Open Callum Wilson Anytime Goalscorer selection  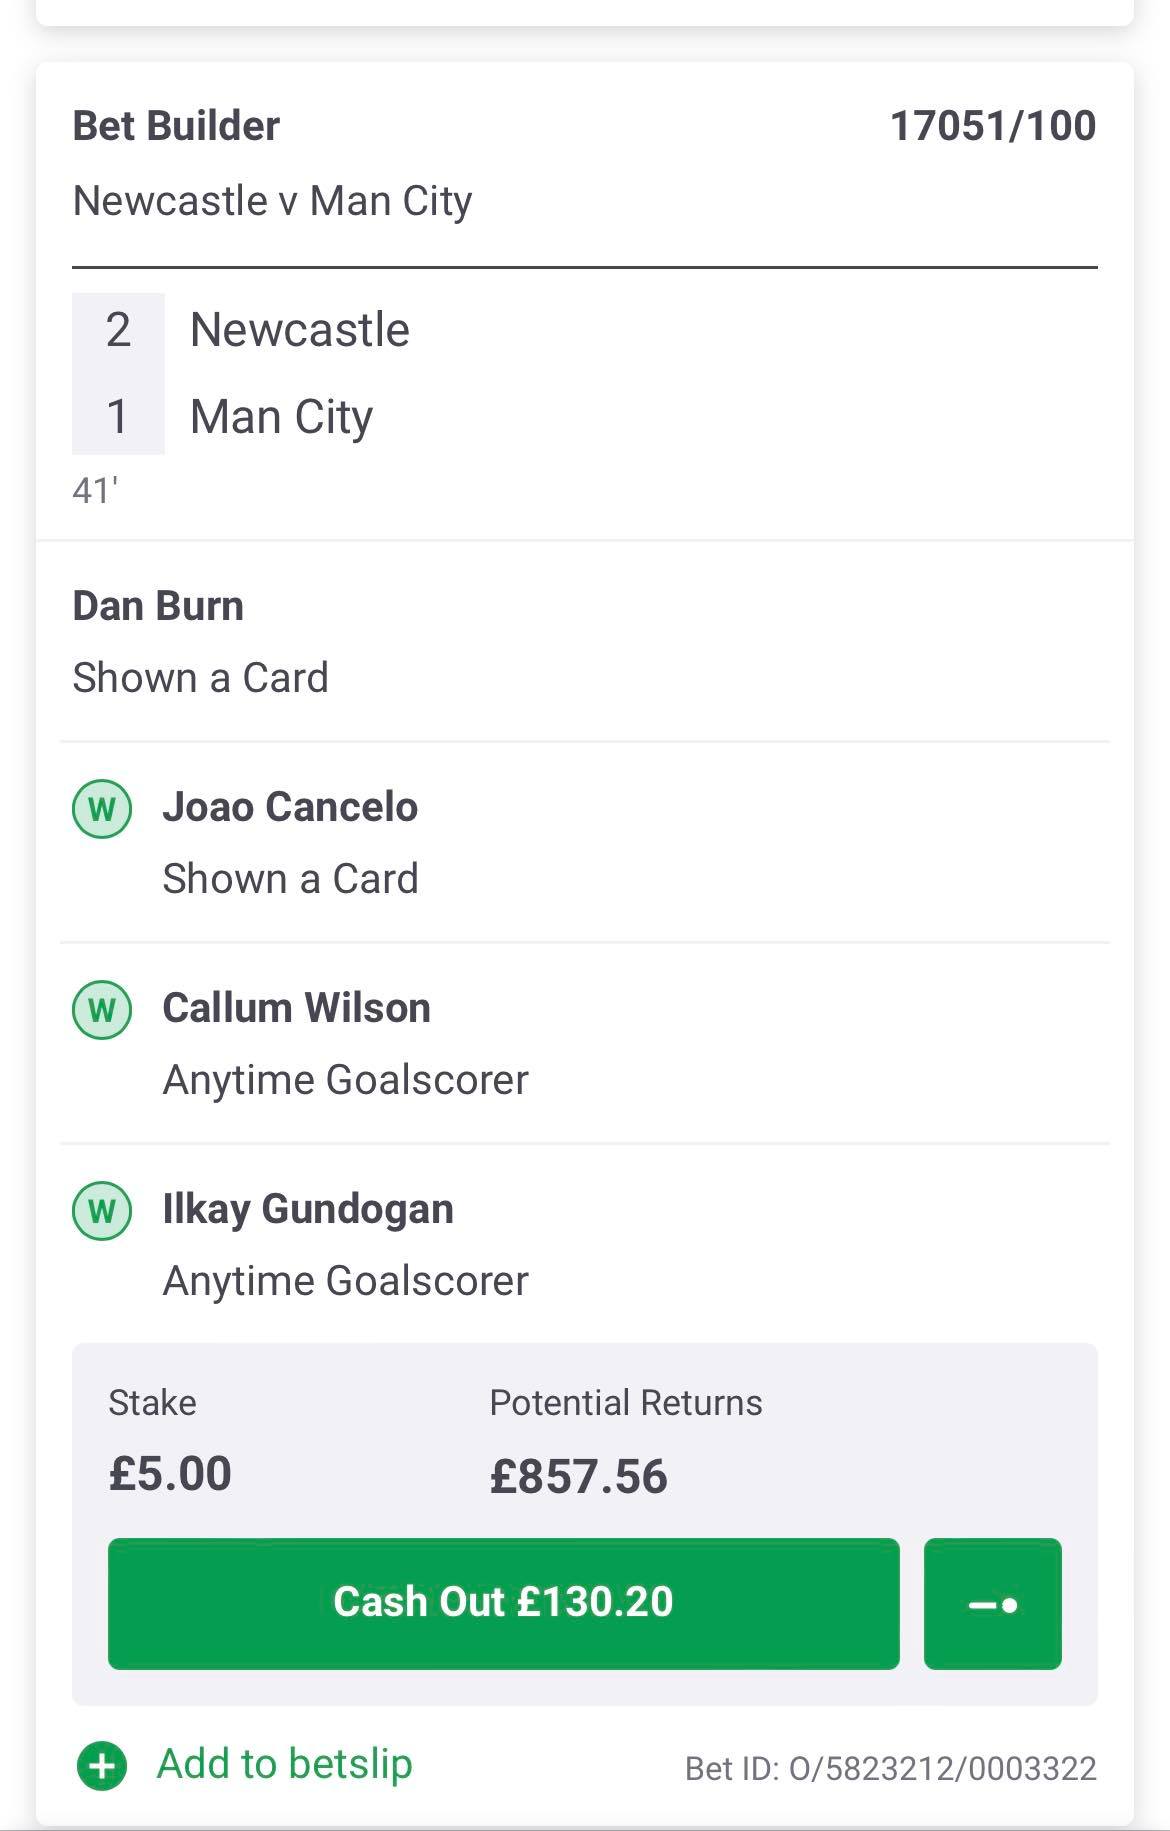coord(585,1044)
